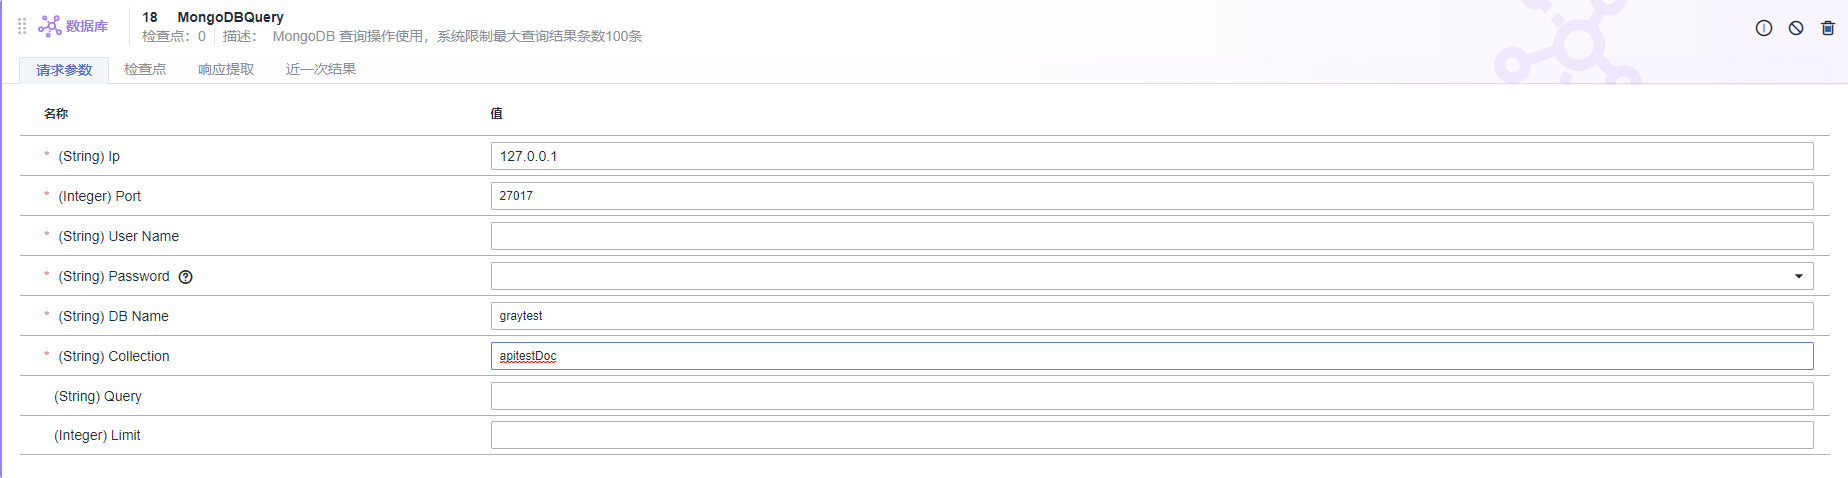Click the info circle icon in header

[x=1764, y=28]
